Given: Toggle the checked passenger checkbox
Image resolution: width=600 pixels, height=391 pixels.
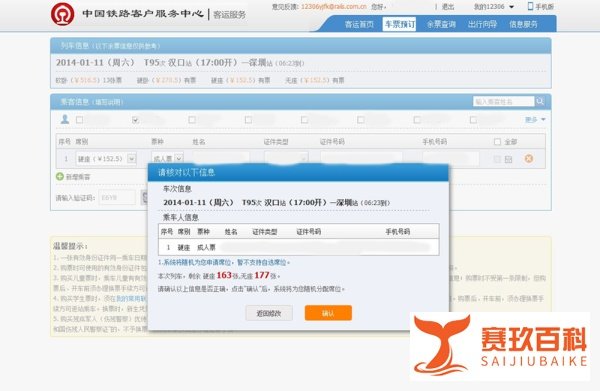Looking at the screenshot, I should pyautogui.click(x=135, y=120).
